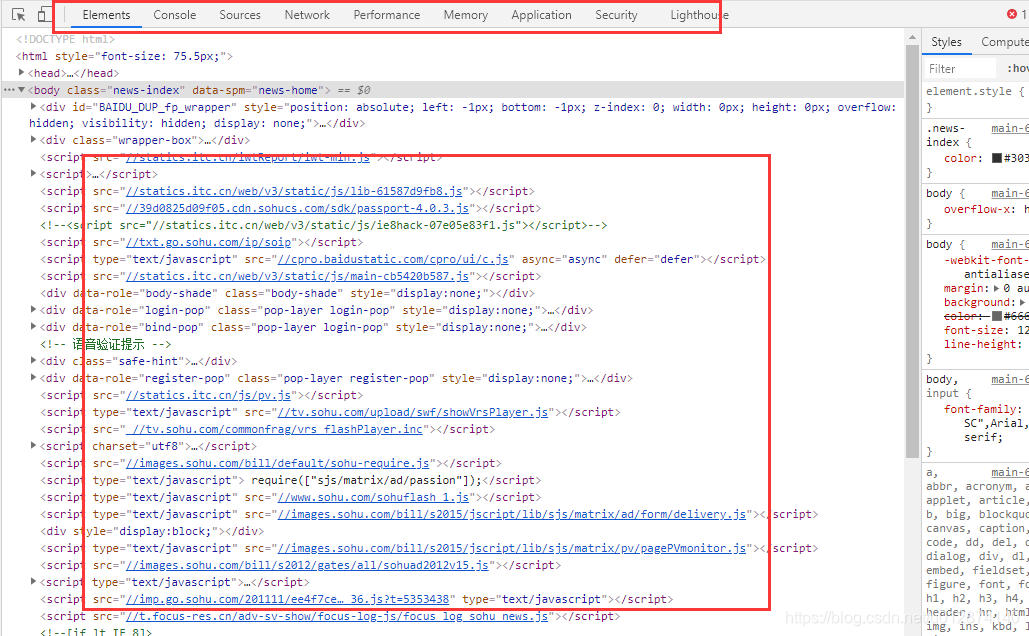Screen dimensions: 1029x636
Task: Toggle the device toolbar icon
Action: (43, 14)
